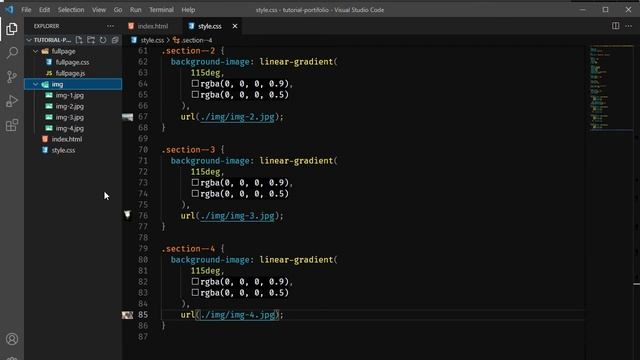
Task: Refresh the Explorer file tree
Action: (103, 40)
